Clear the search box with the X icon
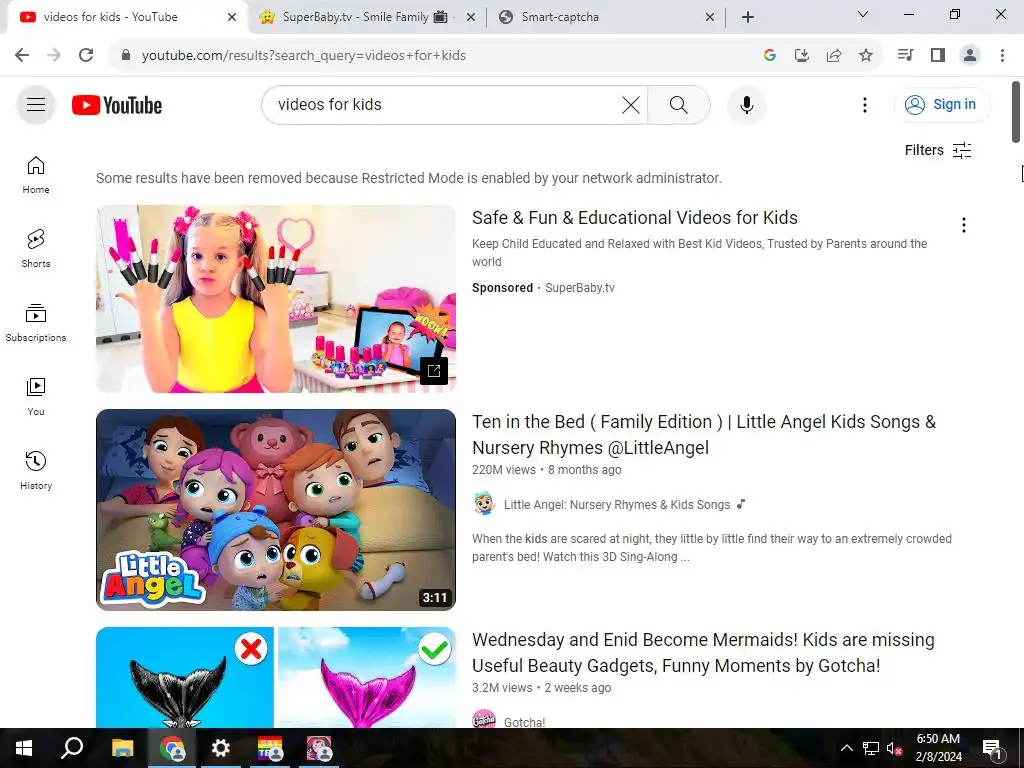This screenshot has width=1024, height=768. (631, 104)
